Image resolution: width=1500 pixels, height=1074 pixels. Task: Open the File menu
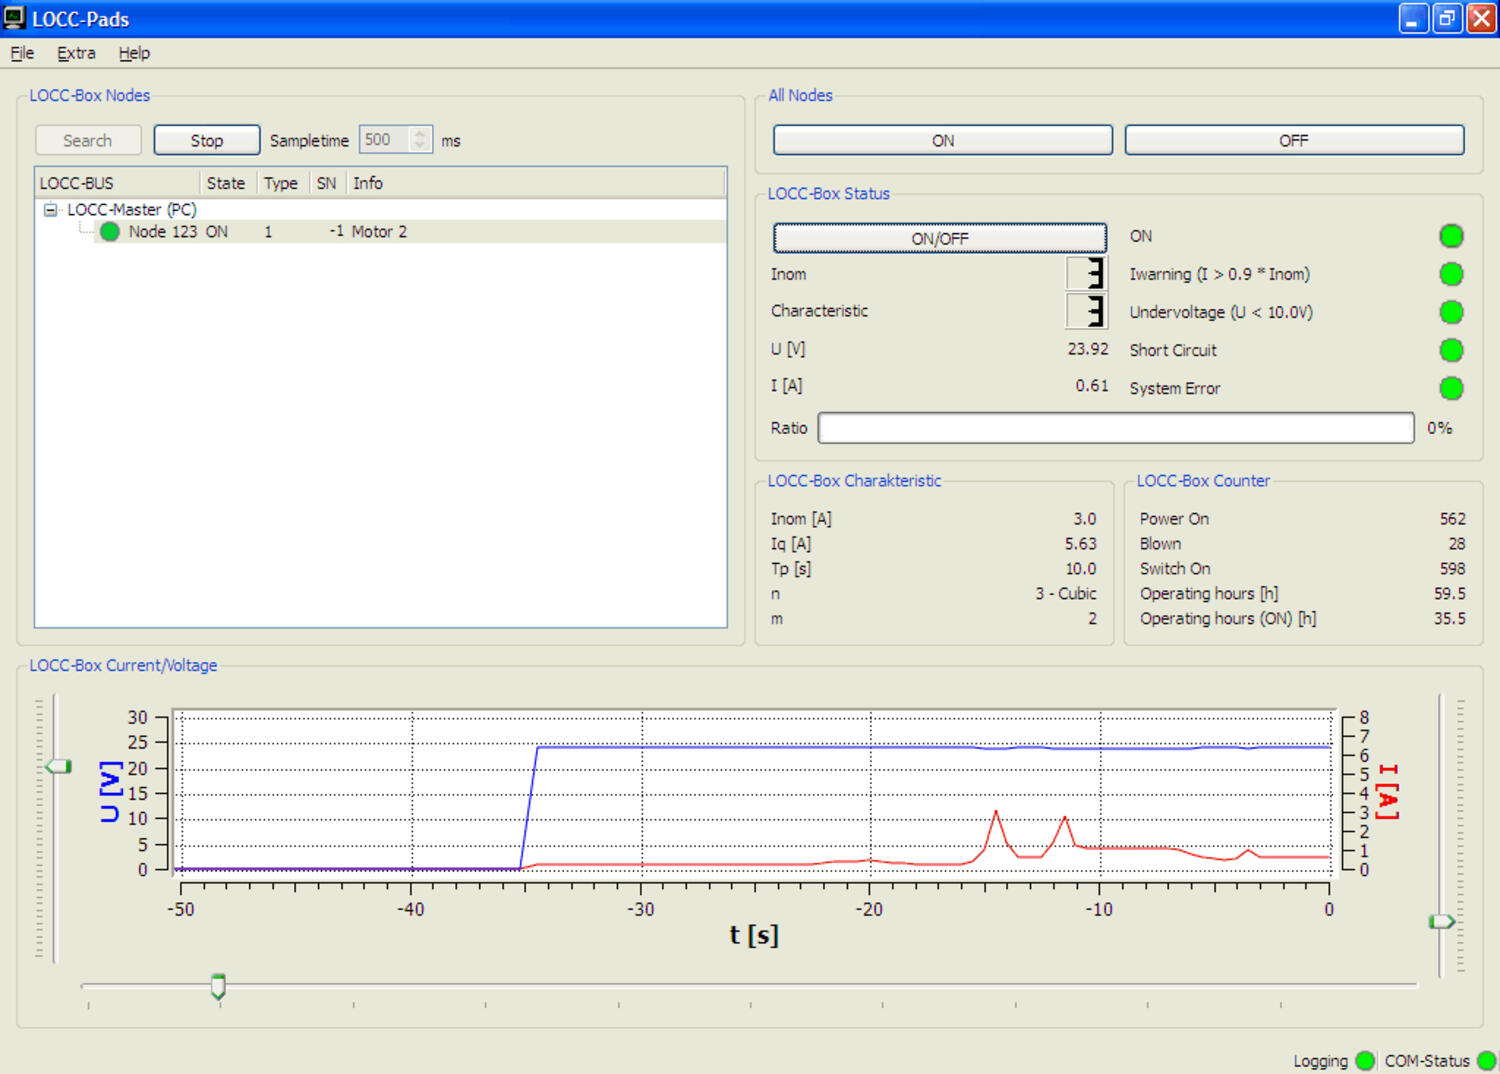click(22, 53)
